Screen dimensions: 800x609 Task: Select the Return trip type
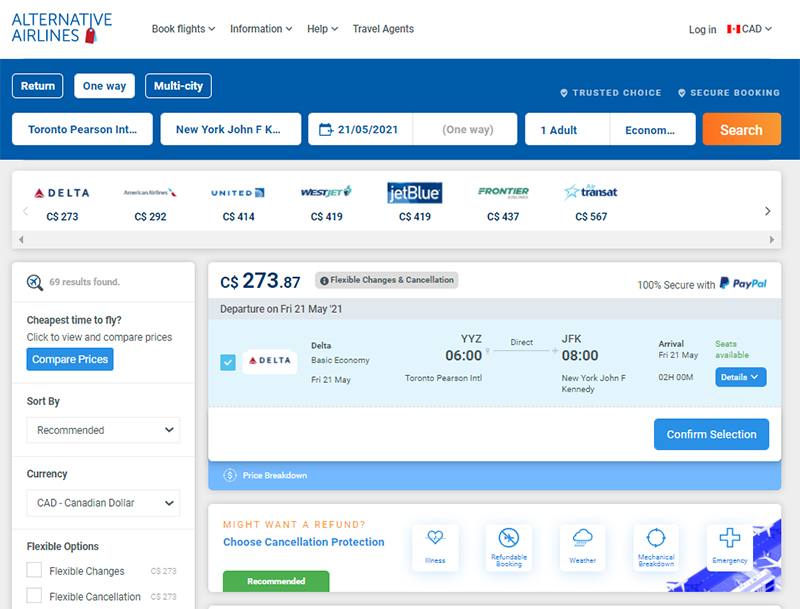[38, 86]
